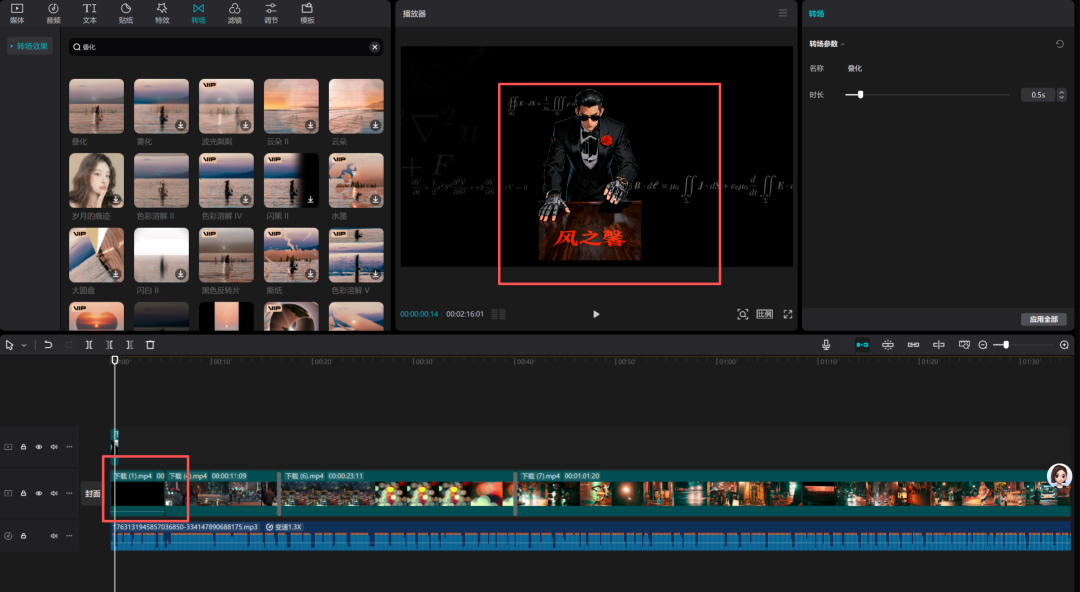Screen dimensions: 1080x592
Task: Expand the selection tool dropdown arrow
Action: pos(24,345)
